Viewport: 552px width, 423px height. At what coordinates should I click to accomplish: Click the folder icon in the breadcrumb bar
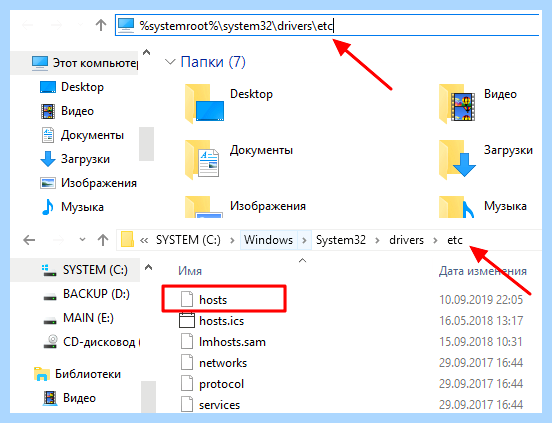[127, 240]
